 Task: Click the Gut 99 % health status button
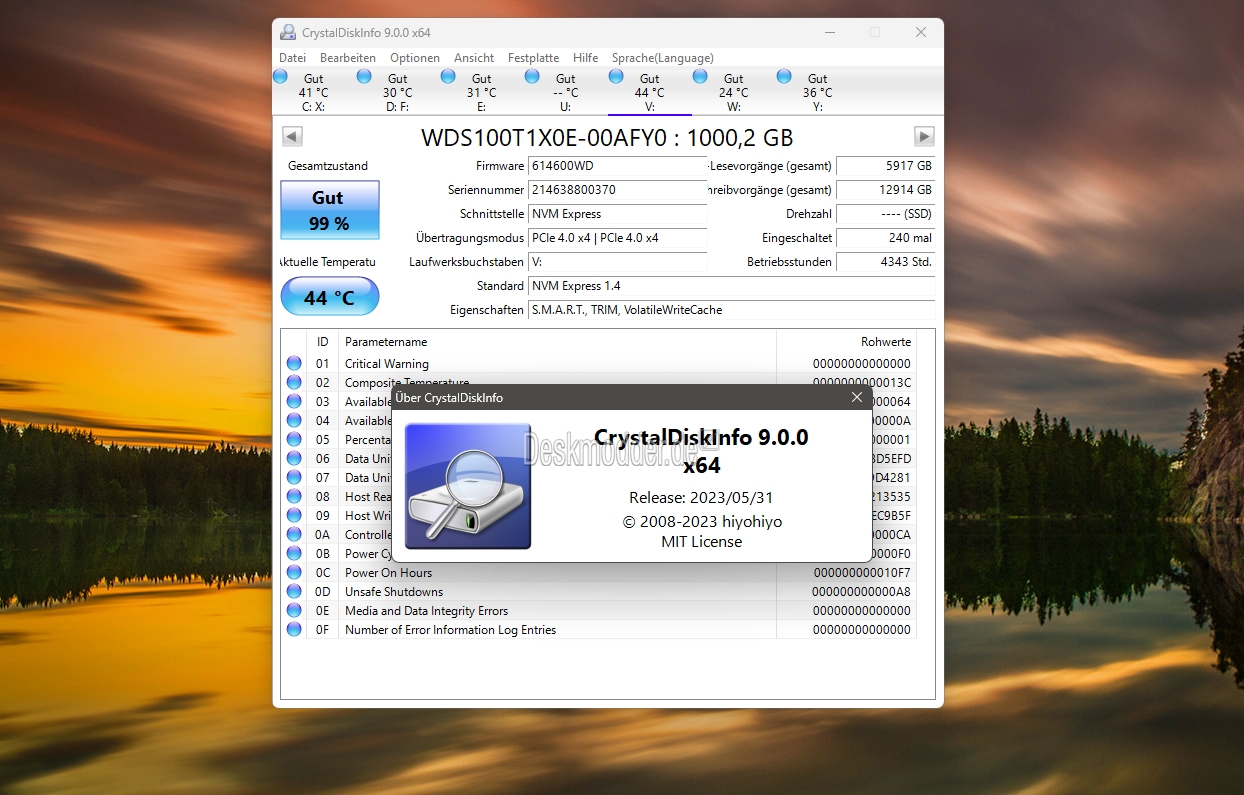click(330, 210)
